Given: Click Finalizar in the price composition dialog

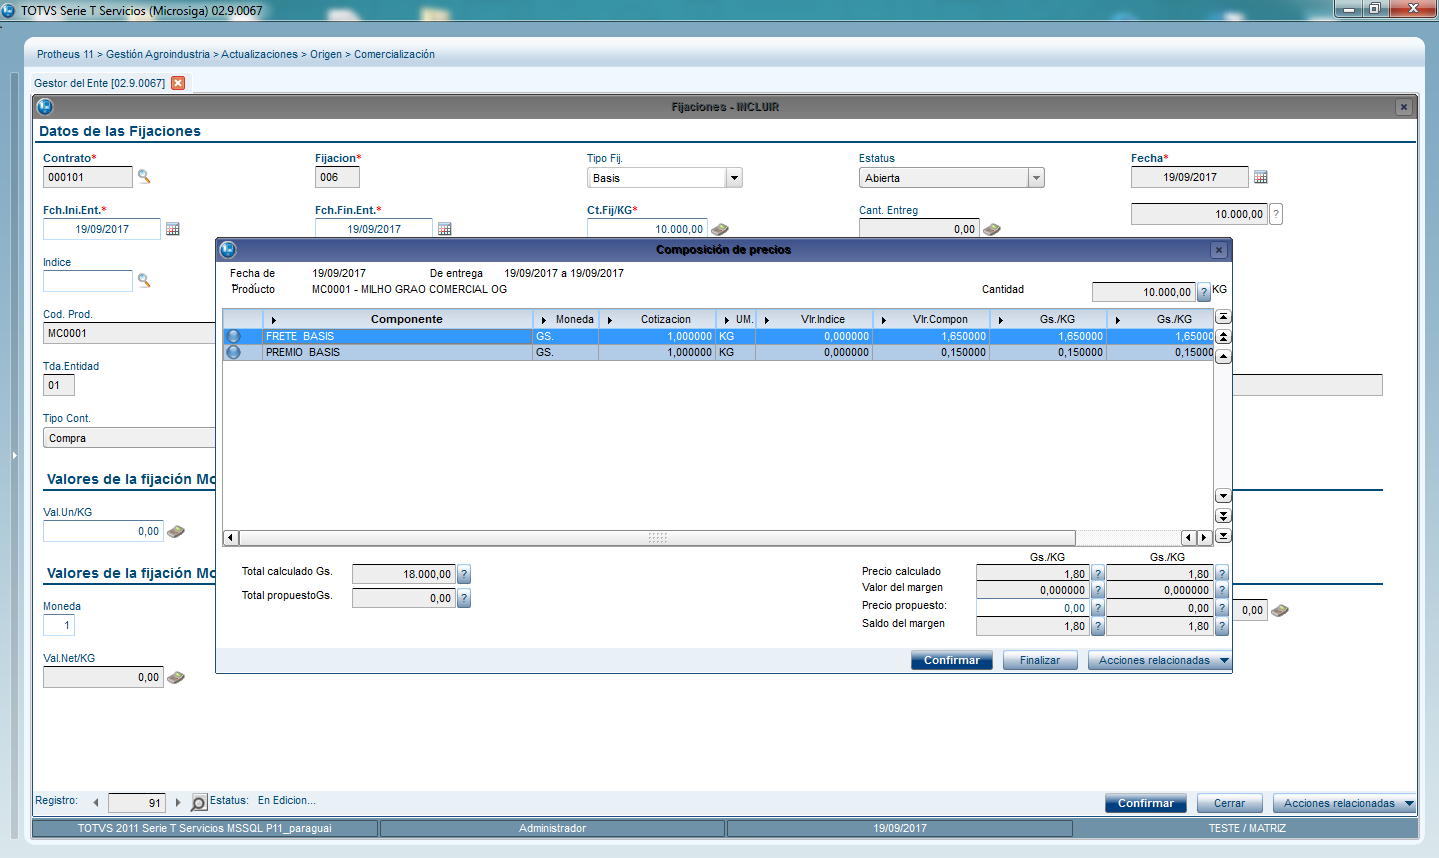Looking at the screenshot, I should tap(1040, 660).
